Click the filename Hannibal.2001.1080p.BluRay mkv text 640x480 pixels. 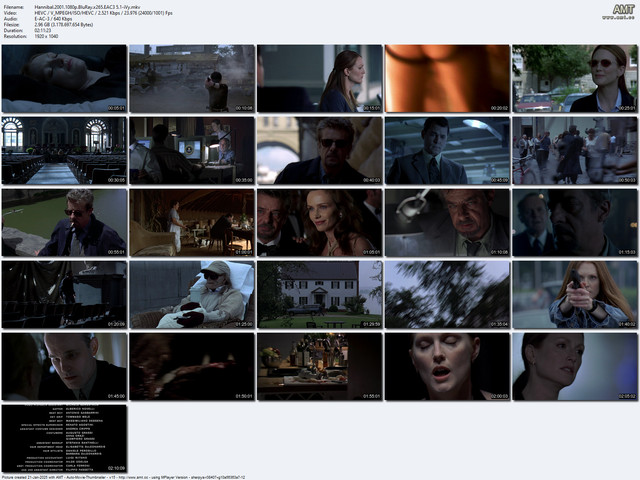click(87, 7)
